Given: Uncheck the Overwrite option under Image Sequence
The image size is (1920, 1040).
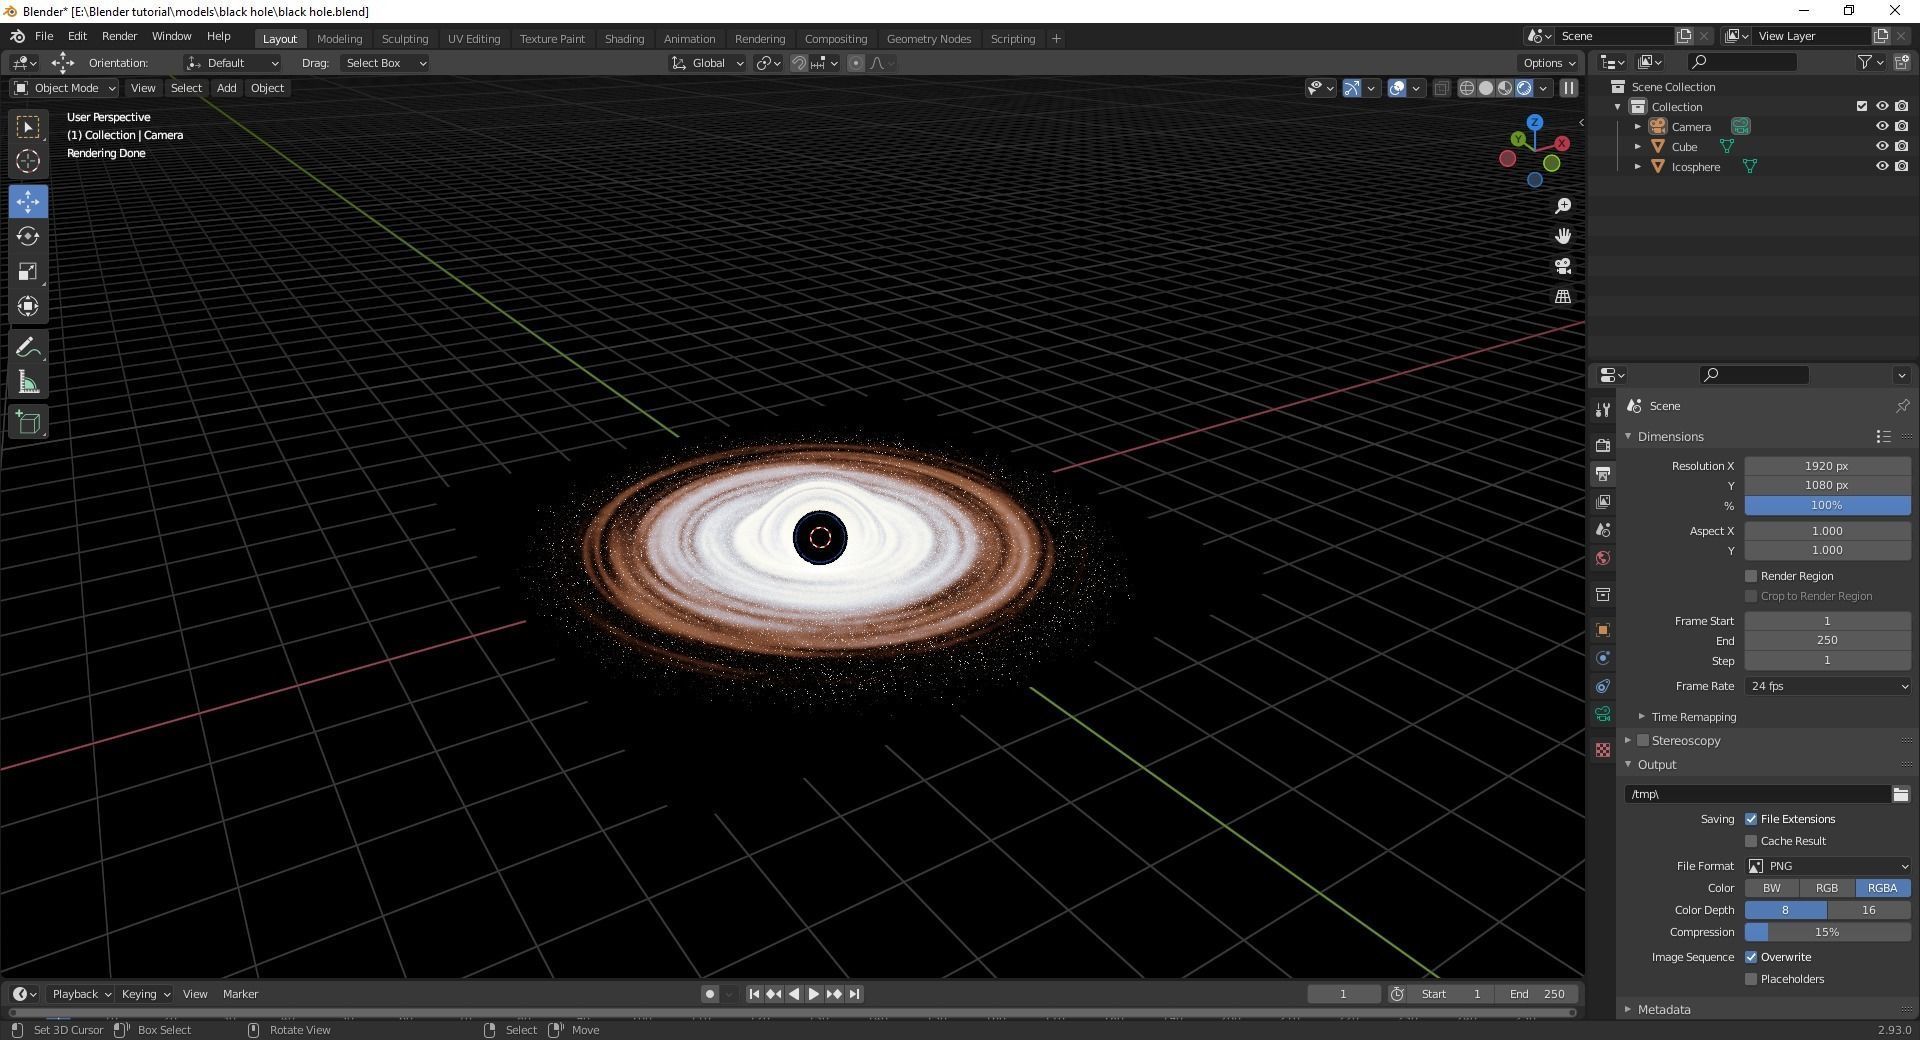Looking at the screenshot, I should tap(1751, 957).
